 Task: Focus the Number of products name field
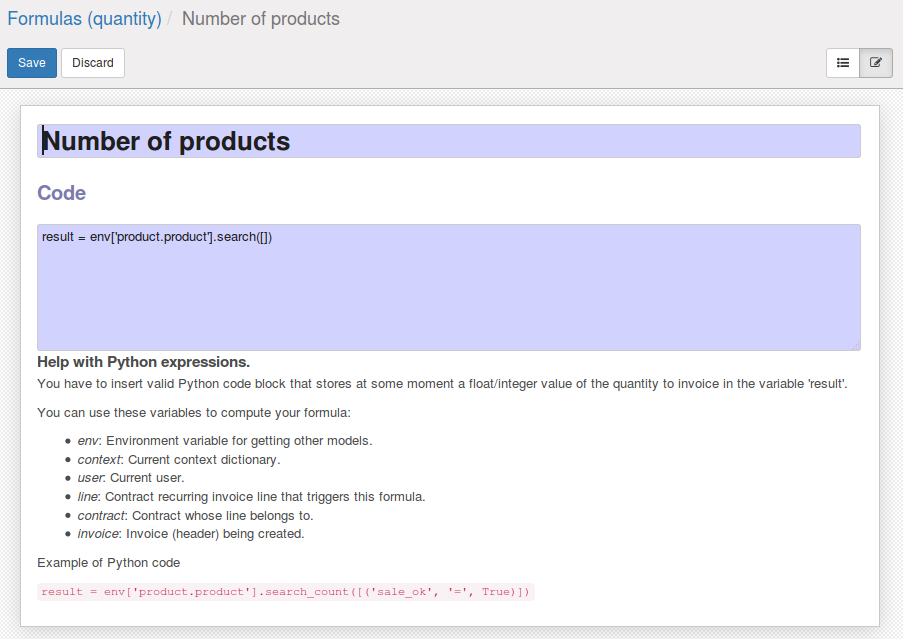[448, 141]
